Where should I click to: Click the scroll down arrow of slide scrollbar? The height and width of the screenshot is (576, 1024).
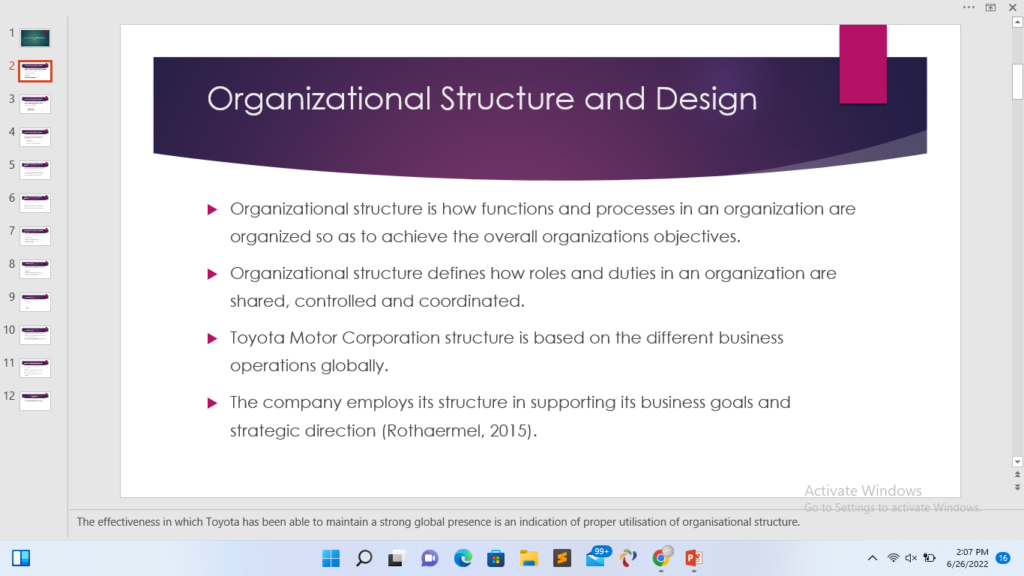(x=1017, y=462)
